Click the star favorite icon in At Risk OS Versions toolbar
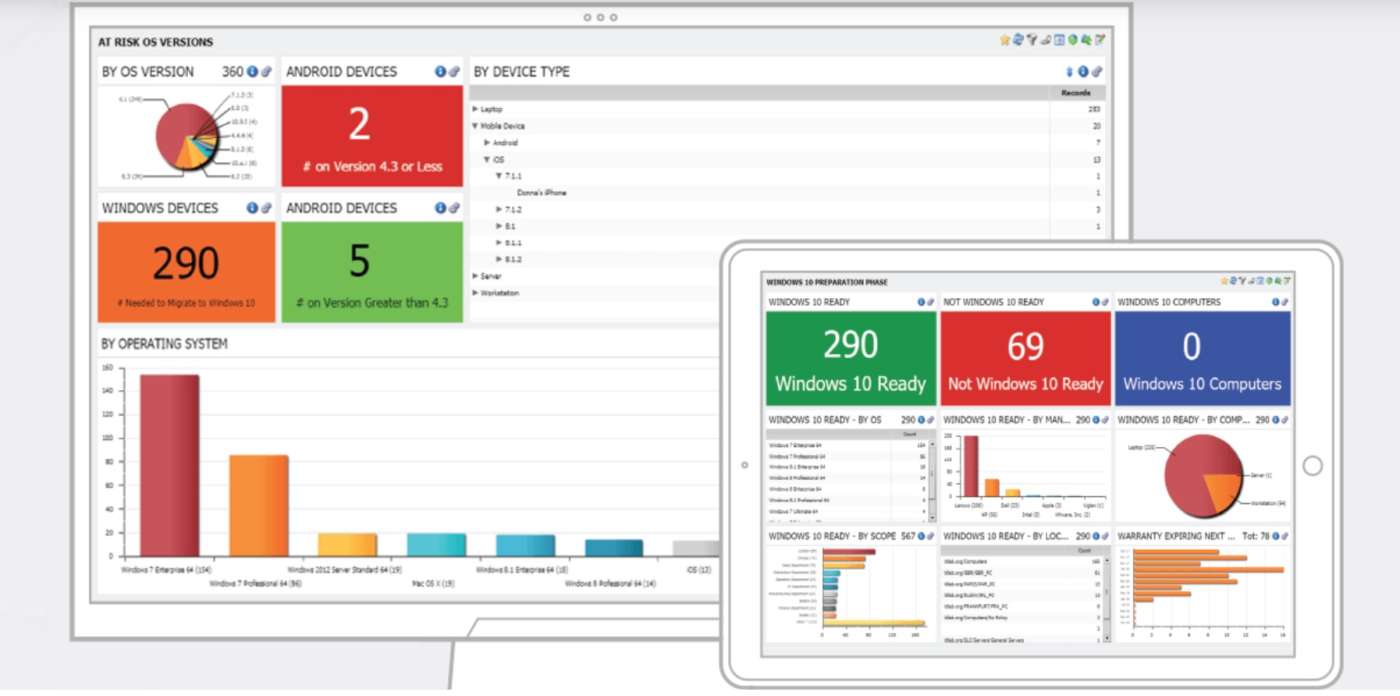Screen dimensions: 1400x696 click(x=1005, y=40)
